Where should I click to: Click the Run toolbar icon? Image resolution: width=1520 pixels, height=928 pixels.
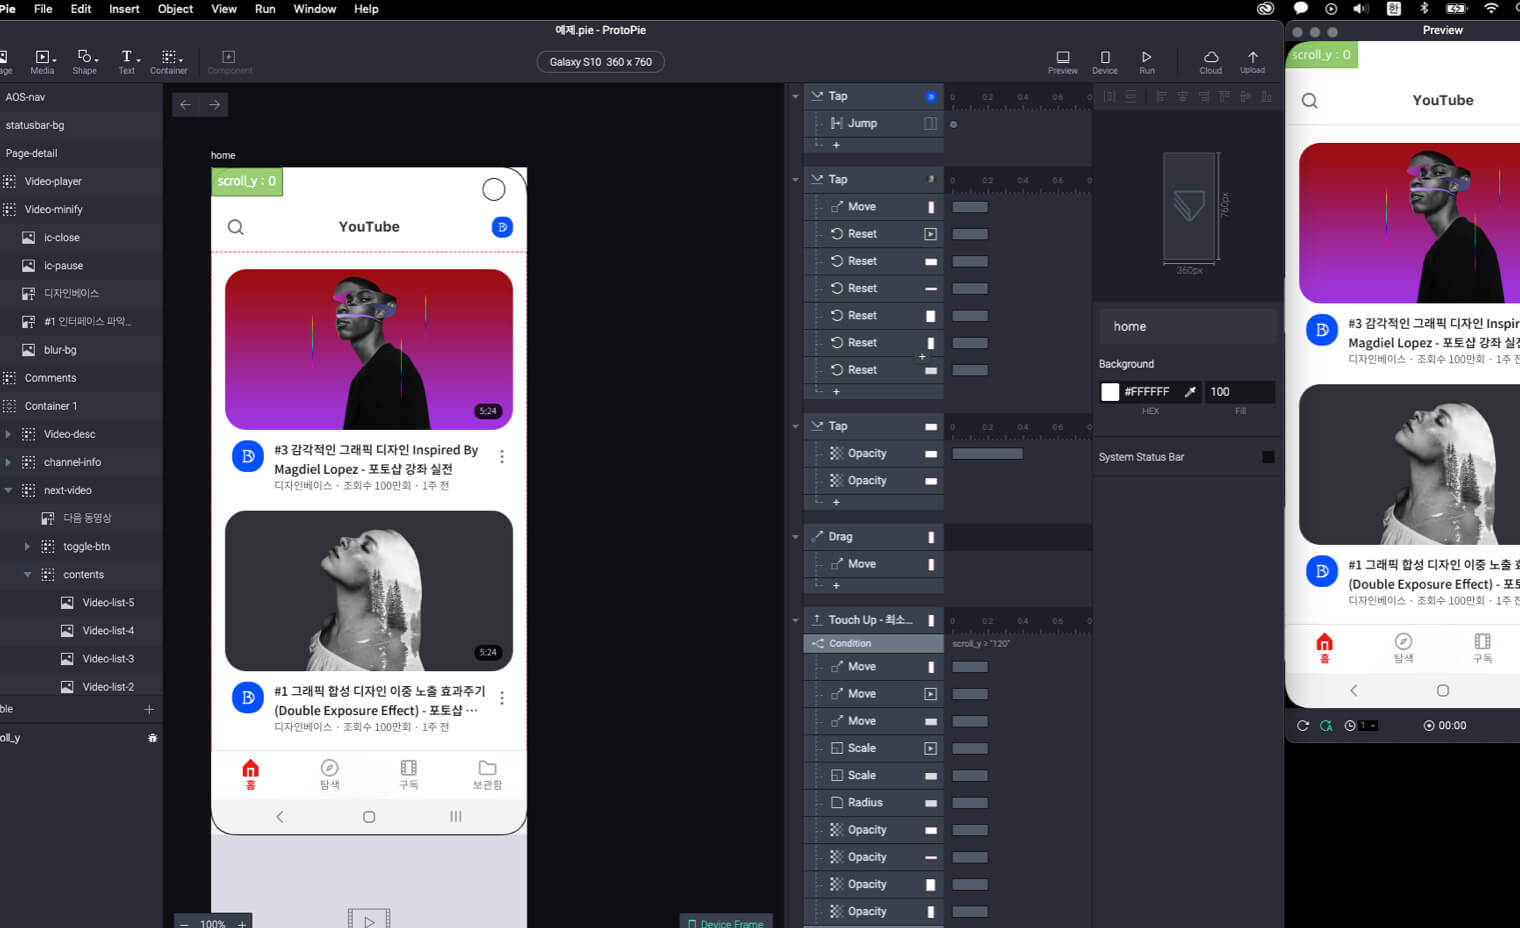pyautogui.click(x=1147, y=62)
